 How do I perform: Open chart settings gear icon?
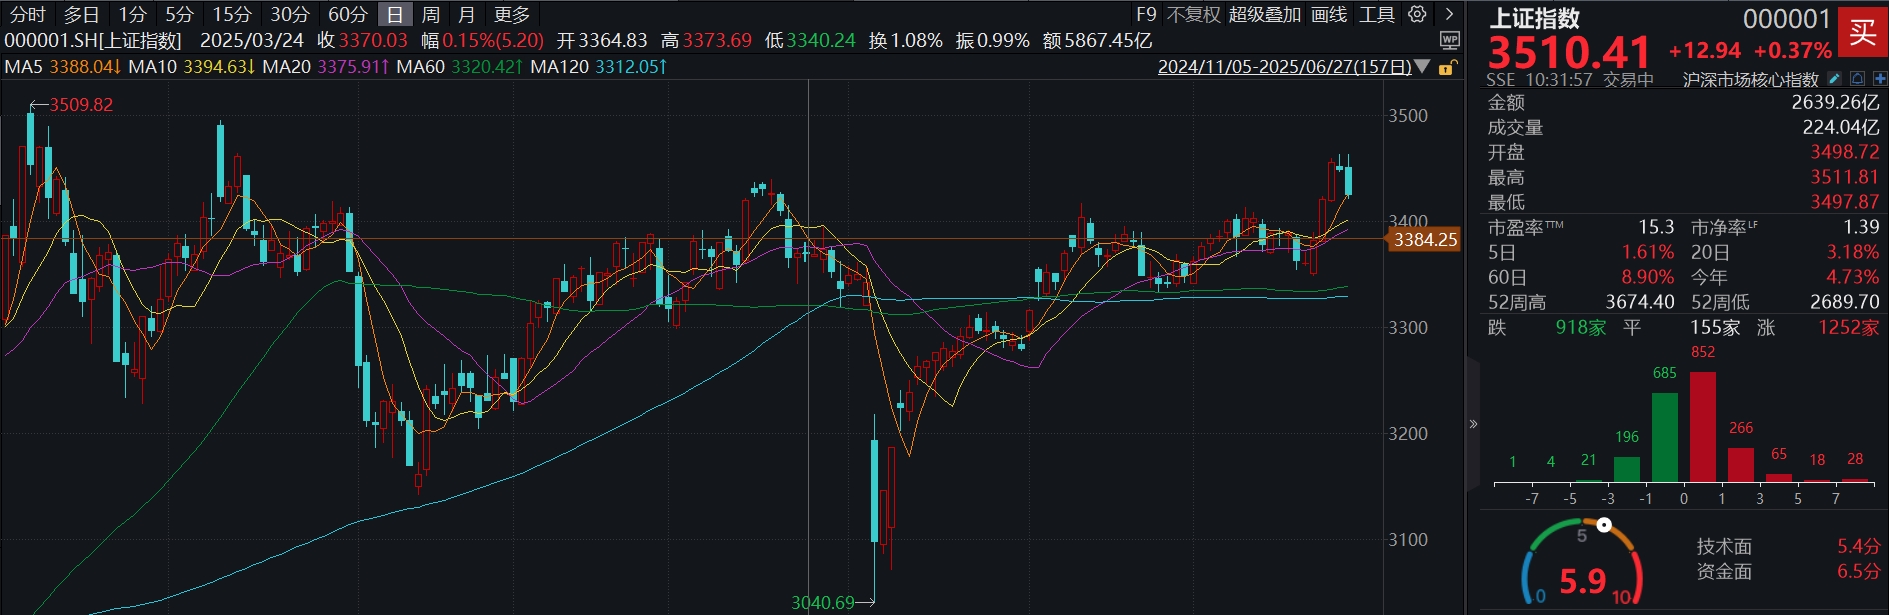point(1417,14)
